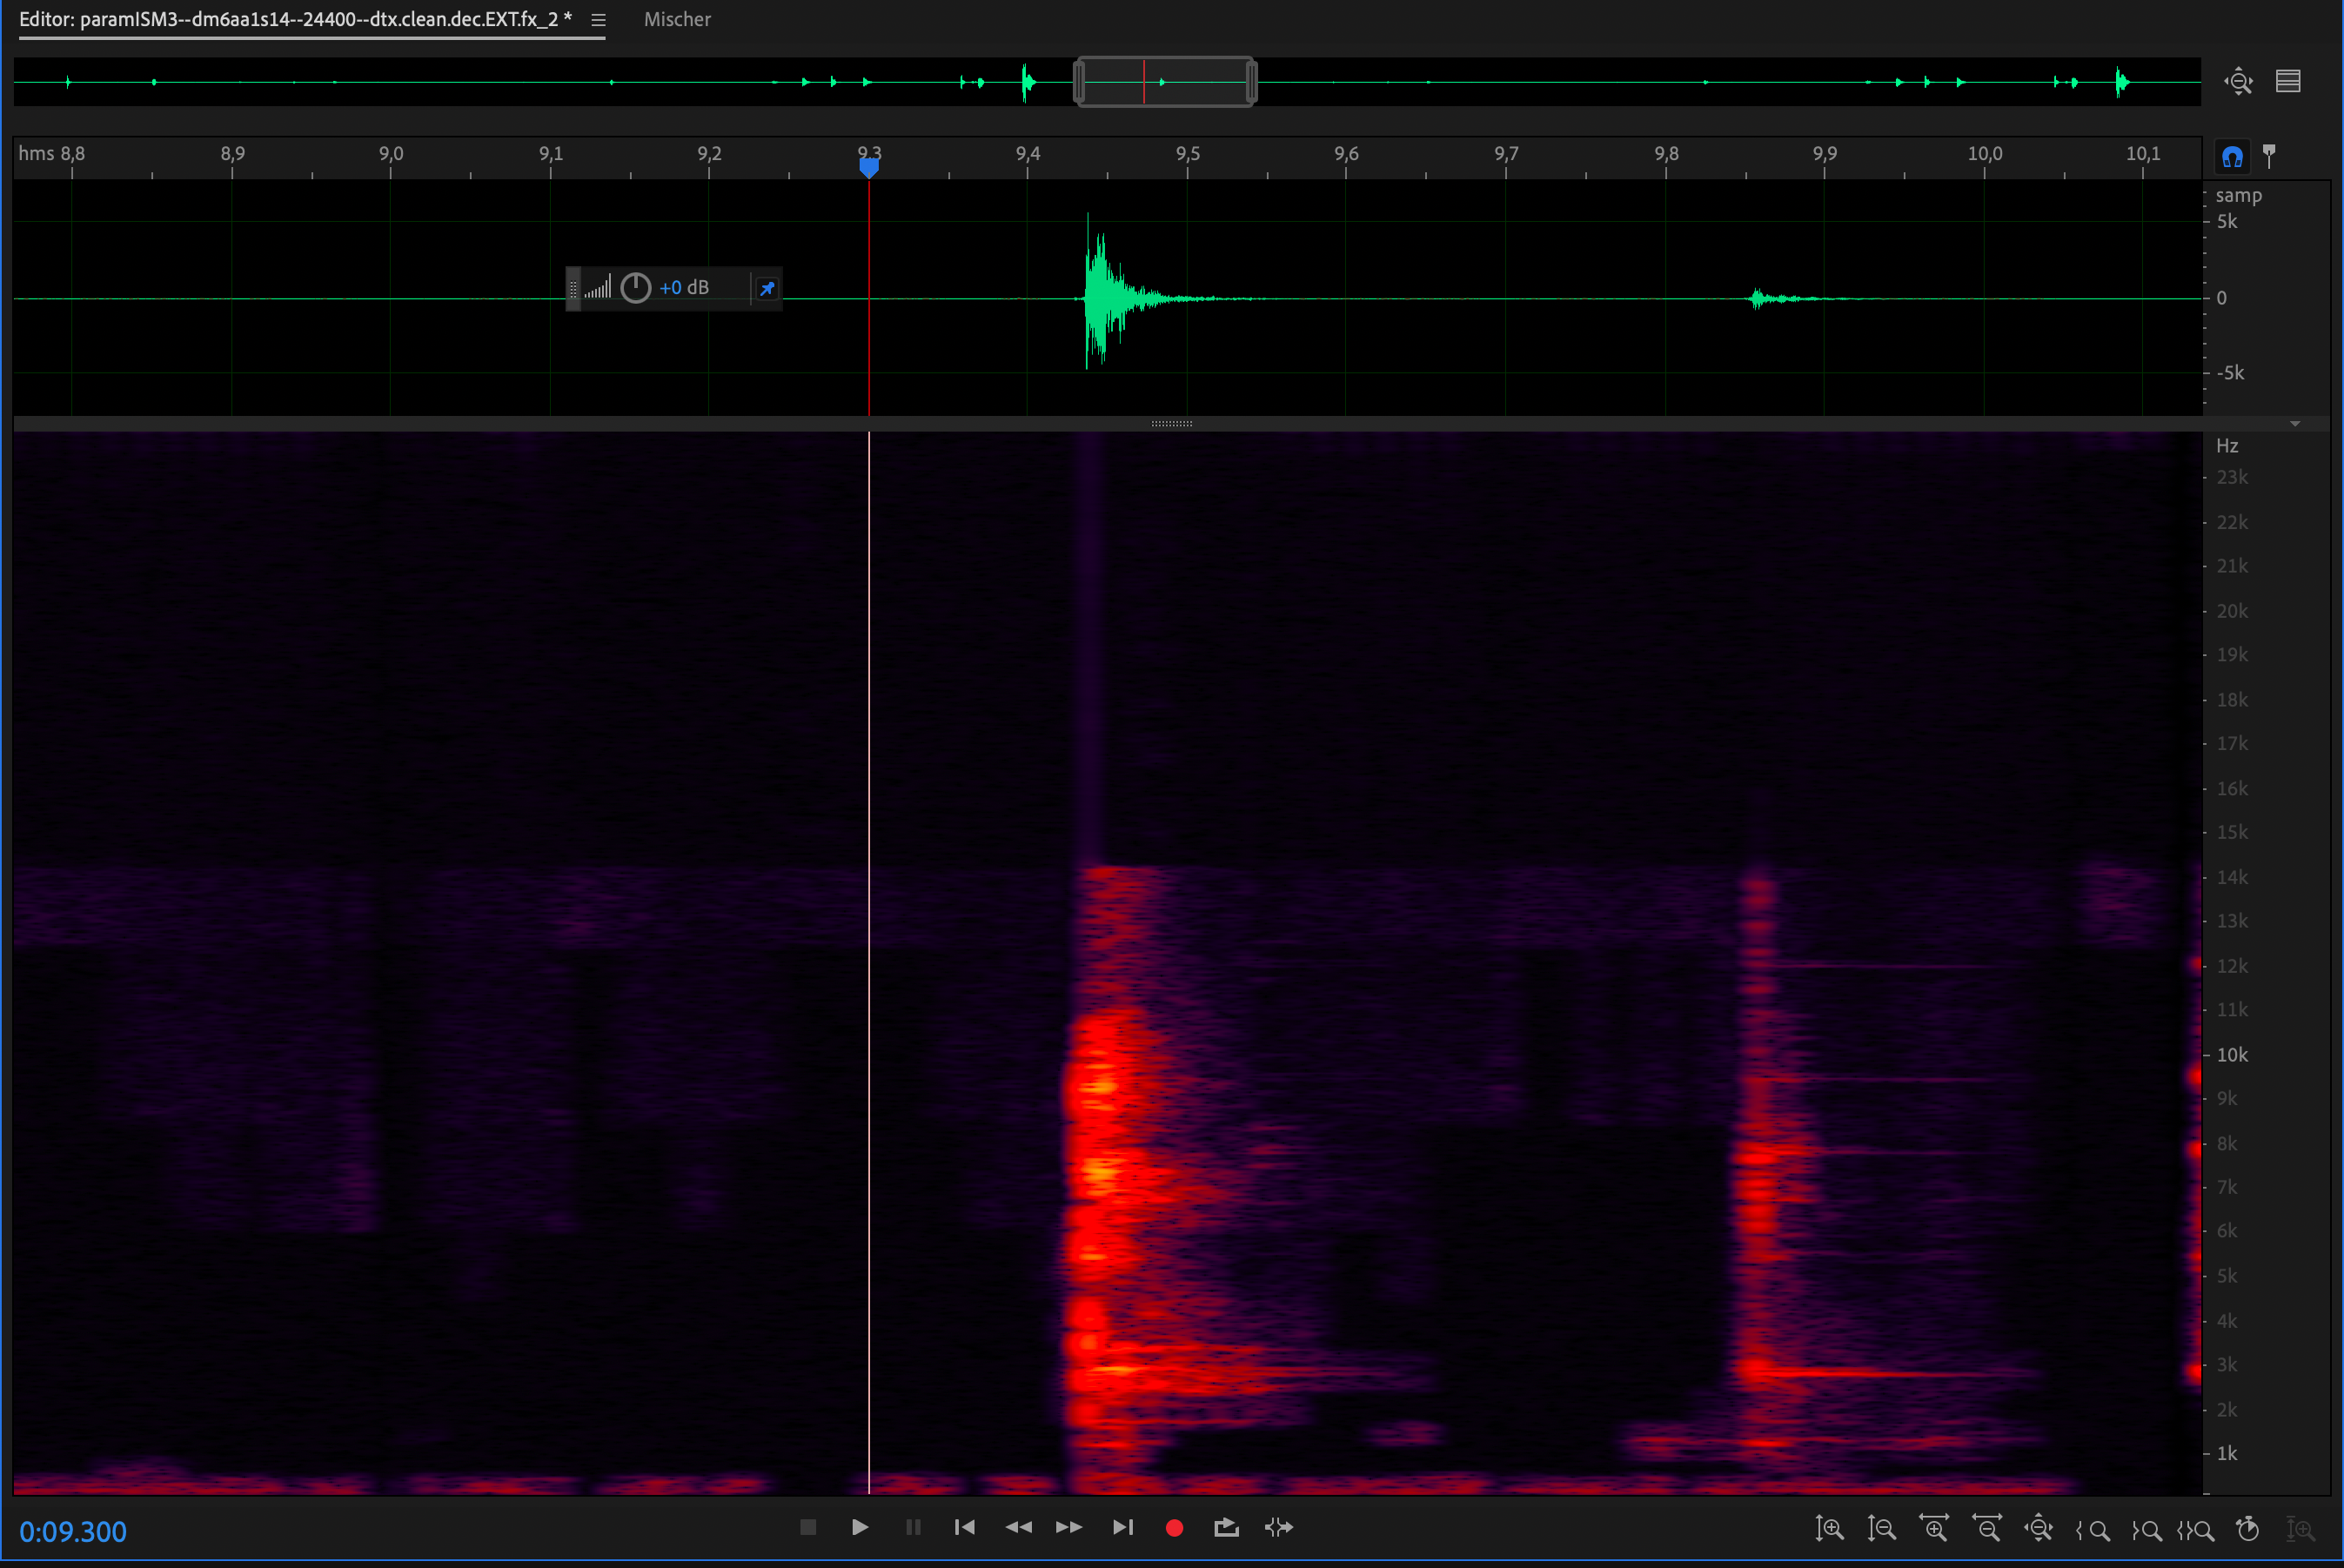Pin the HUD volume overlay
2344x1568 pixels.
pyautogui.click(x=767, y=288)
